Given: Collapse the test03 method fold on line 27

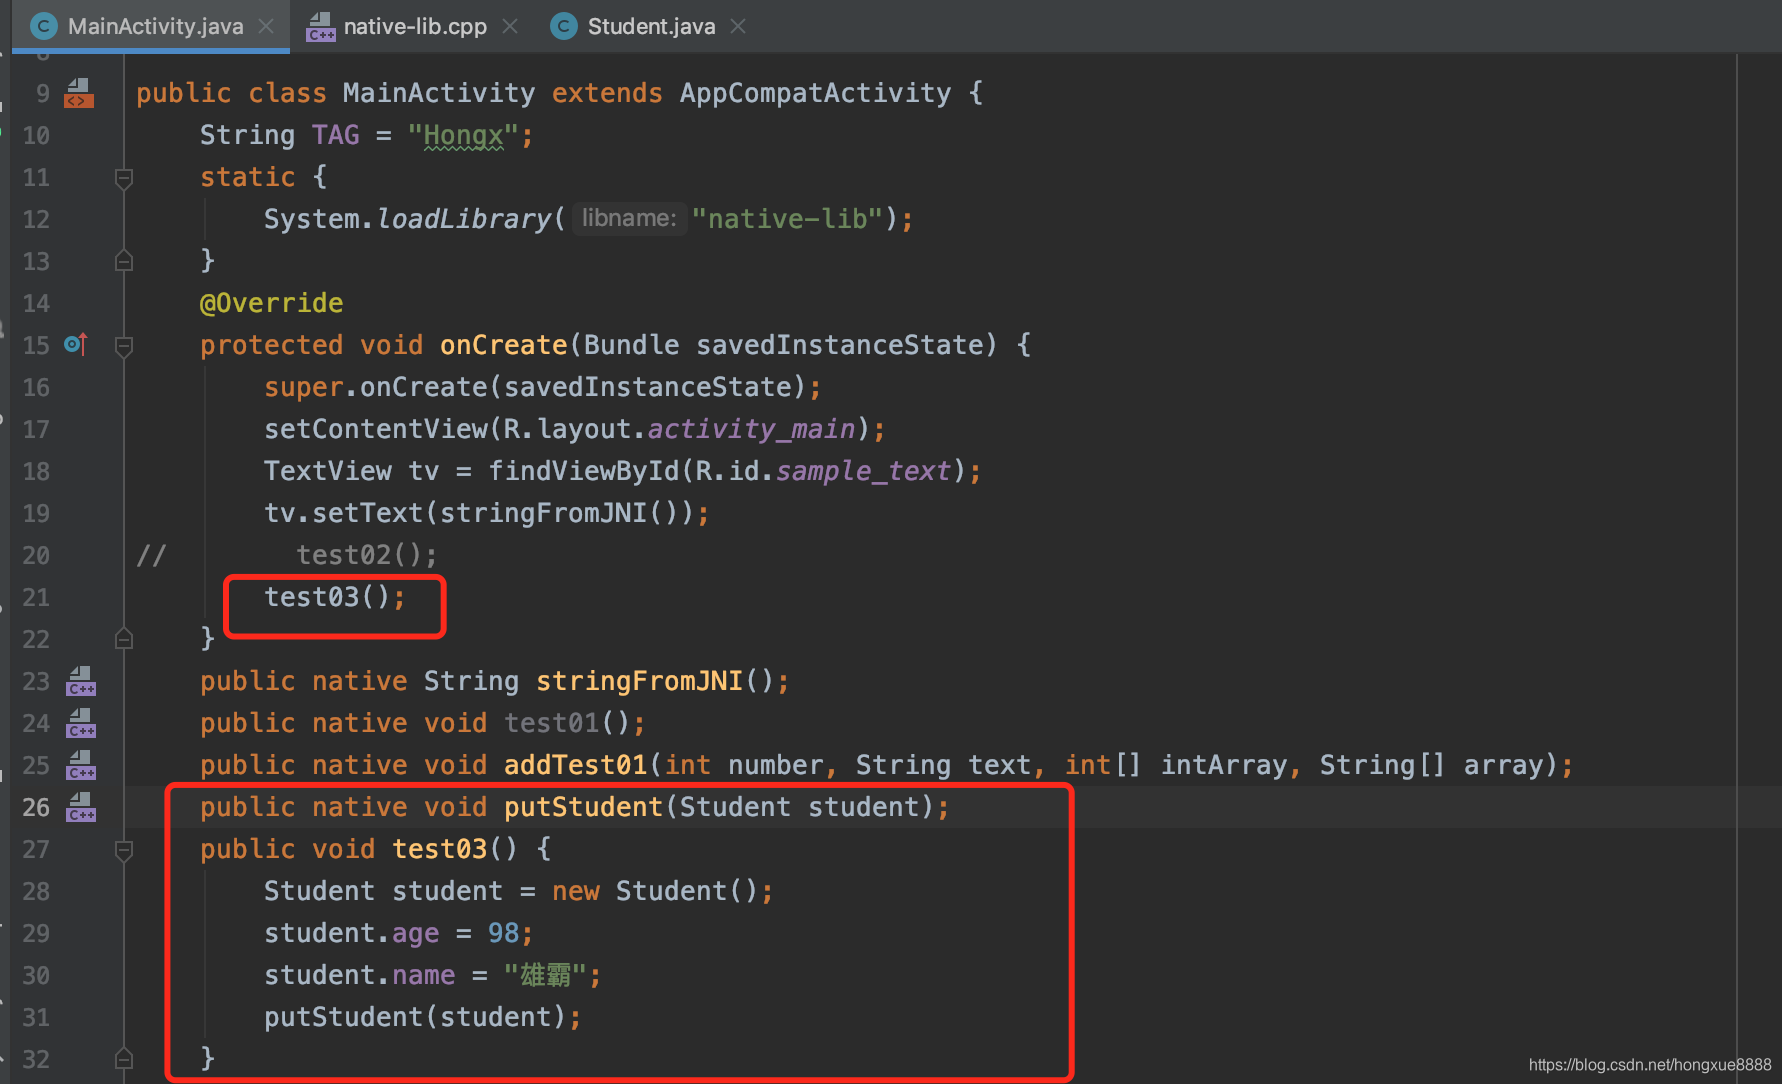Looking at the screenshot, I should pyautogui.click(x=124, y=850).
